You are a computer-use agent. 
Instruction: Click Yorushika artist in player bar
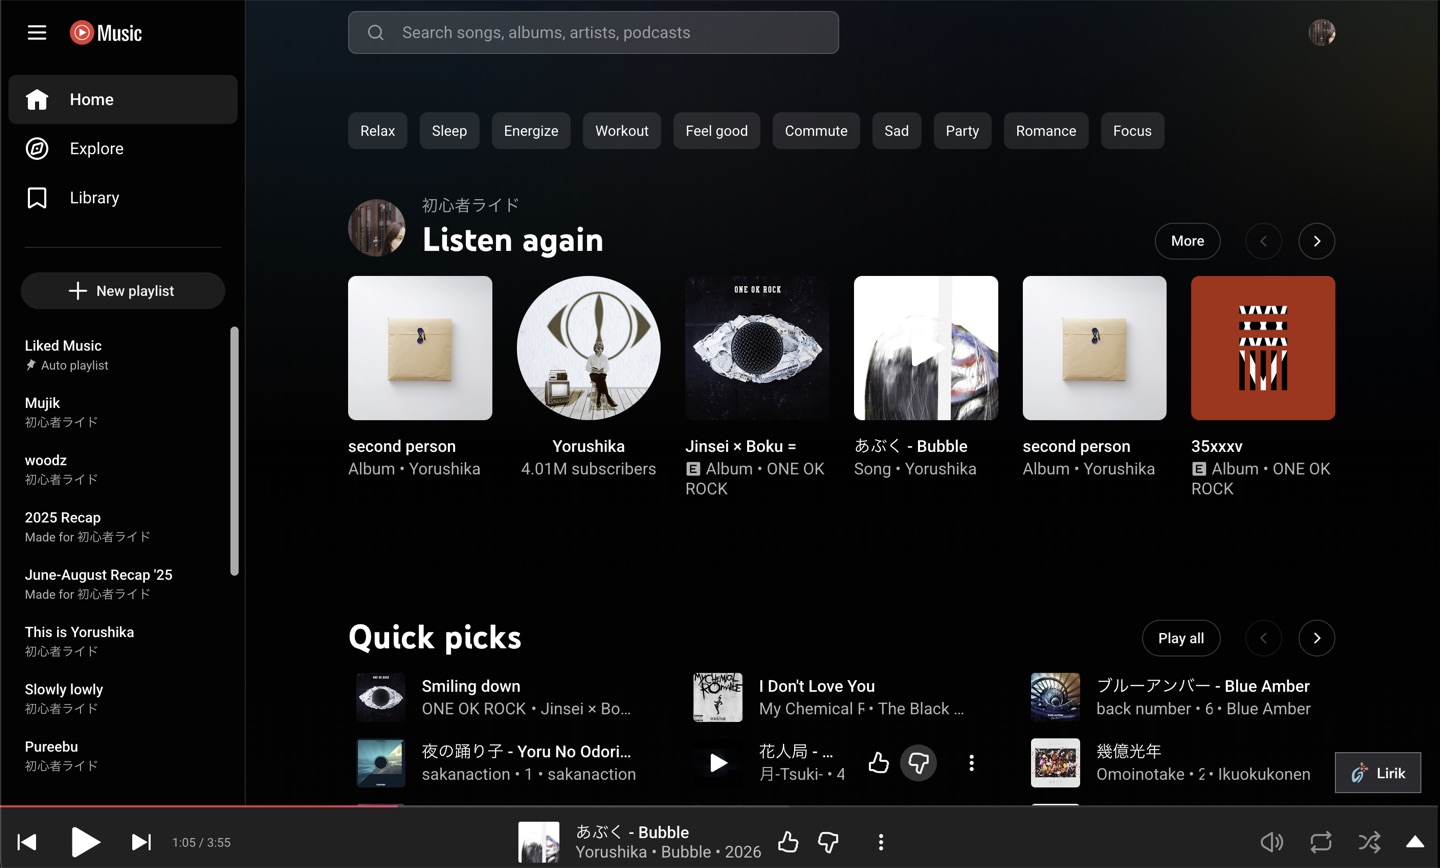(x=611, y=852)
